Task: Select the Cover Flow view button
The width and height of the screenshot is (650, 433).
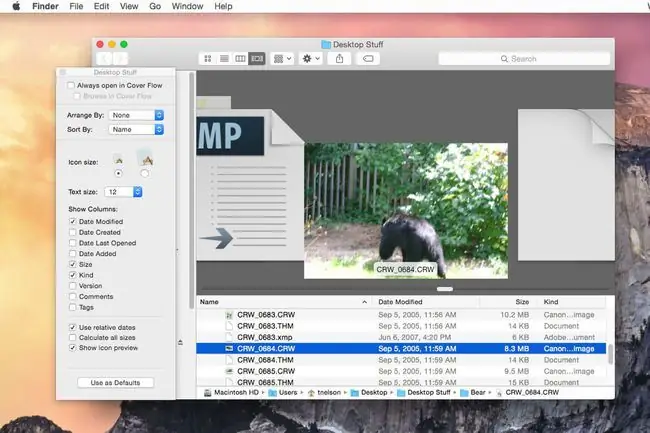Action: tap(257, 59)
